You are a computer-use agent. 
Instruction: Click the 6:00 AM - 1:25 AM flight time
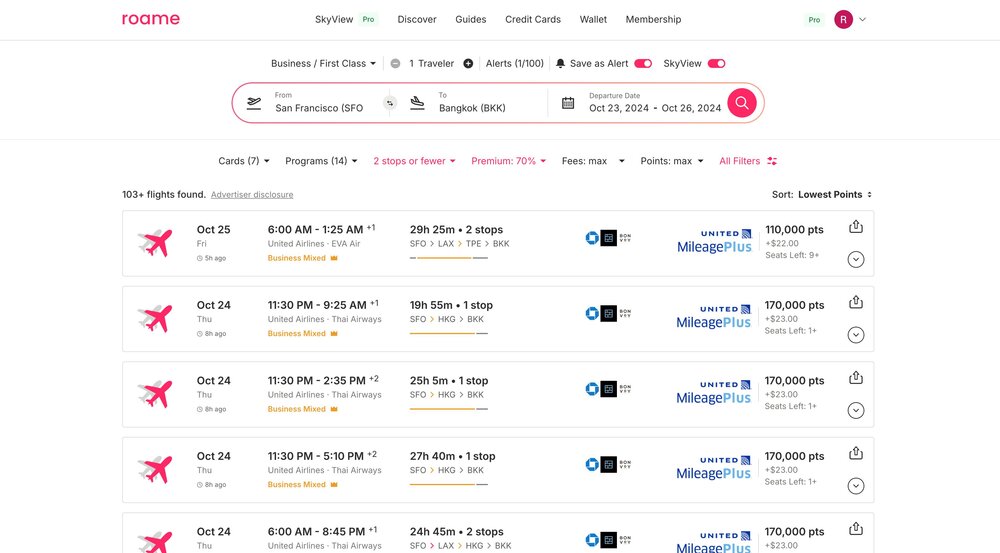click(x=316, y=230)
